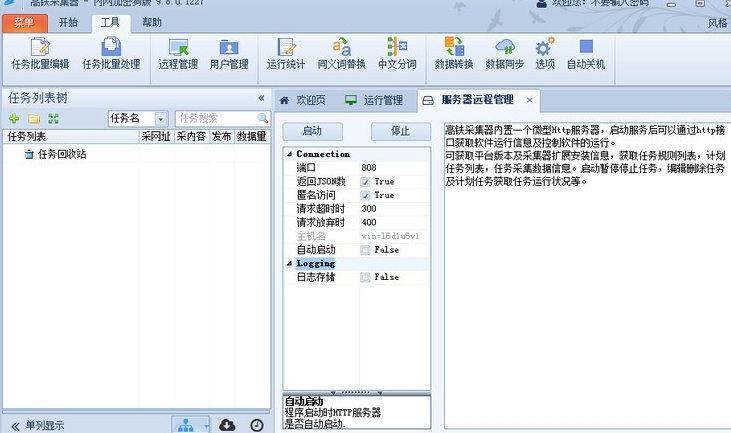This screenshot has height=433, width=731.
Task: Uncheck the 返回JSON数 True checkbox
Action: [365, 182]
